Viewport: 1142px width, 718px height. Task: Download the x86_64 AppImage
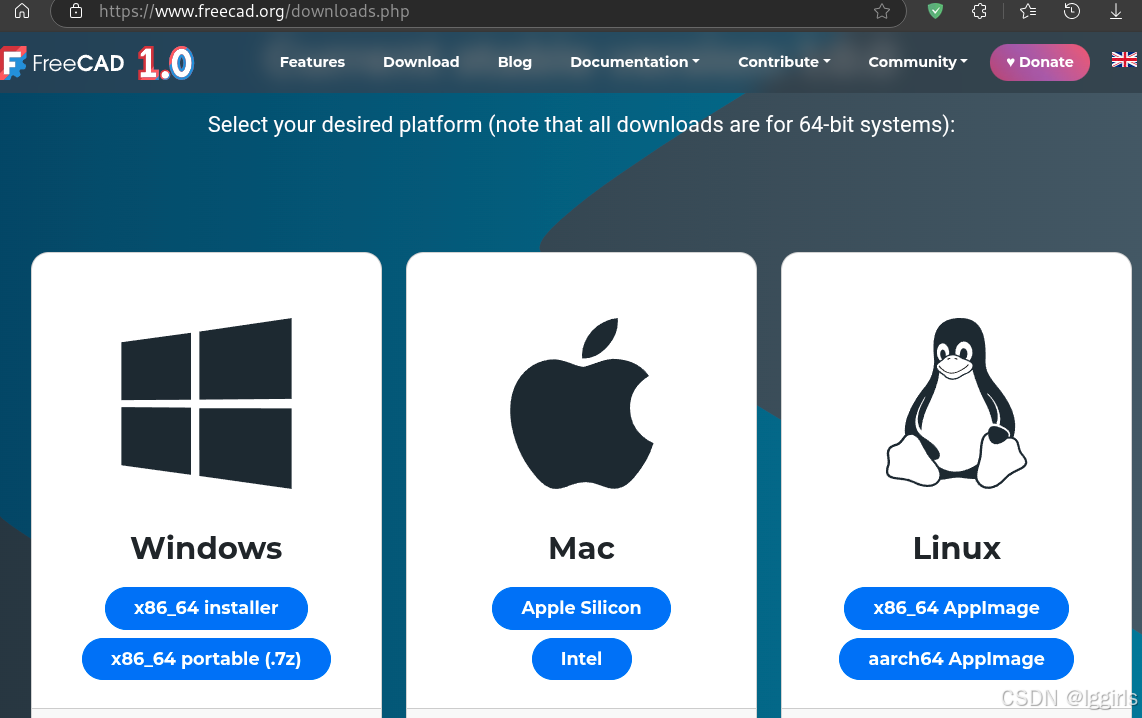pos(956,608)
